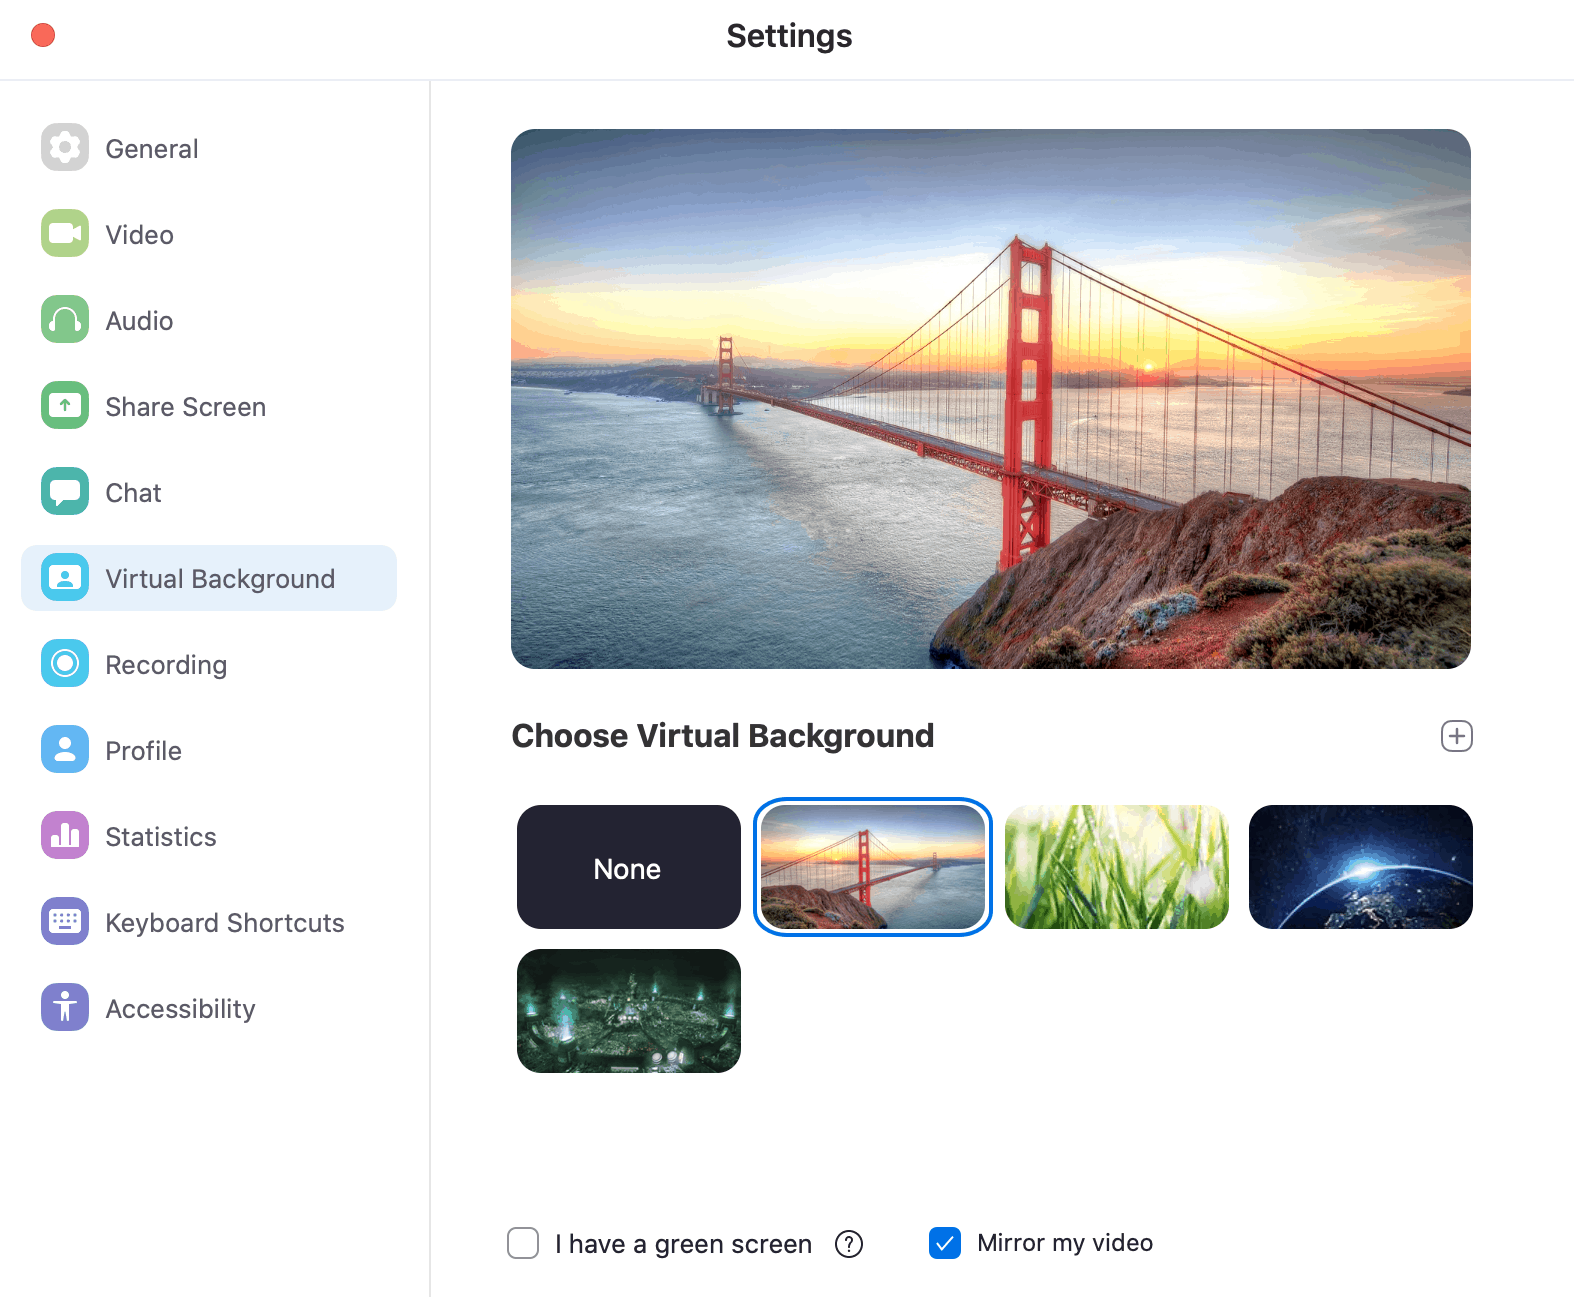Uncheck the Mirror my video checkbox
Viewport: 1574px width, 1297px height.
pyautogui.click(x=945, y=1243)
